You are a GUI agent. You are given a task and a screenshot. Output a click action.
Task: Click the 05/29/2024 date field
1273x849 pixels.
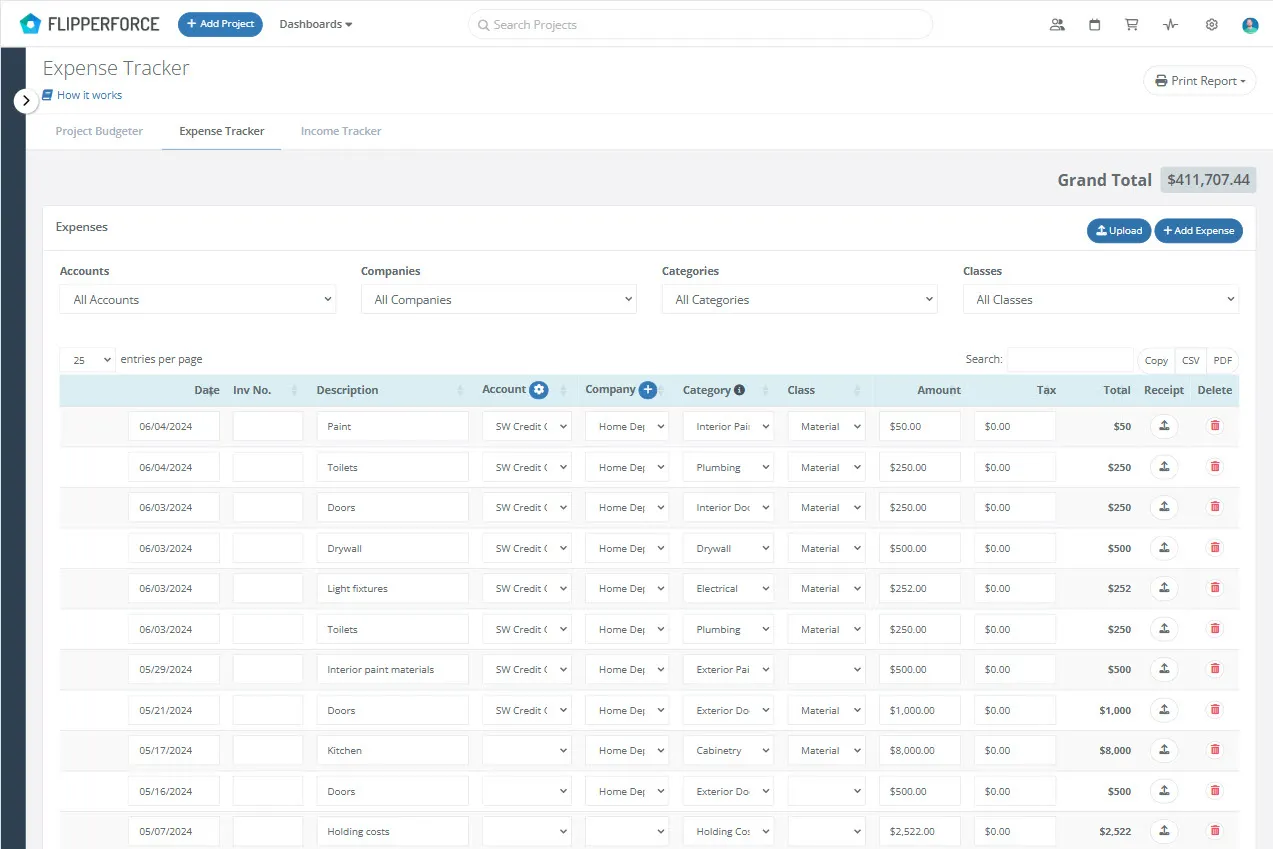click(174, 669)
